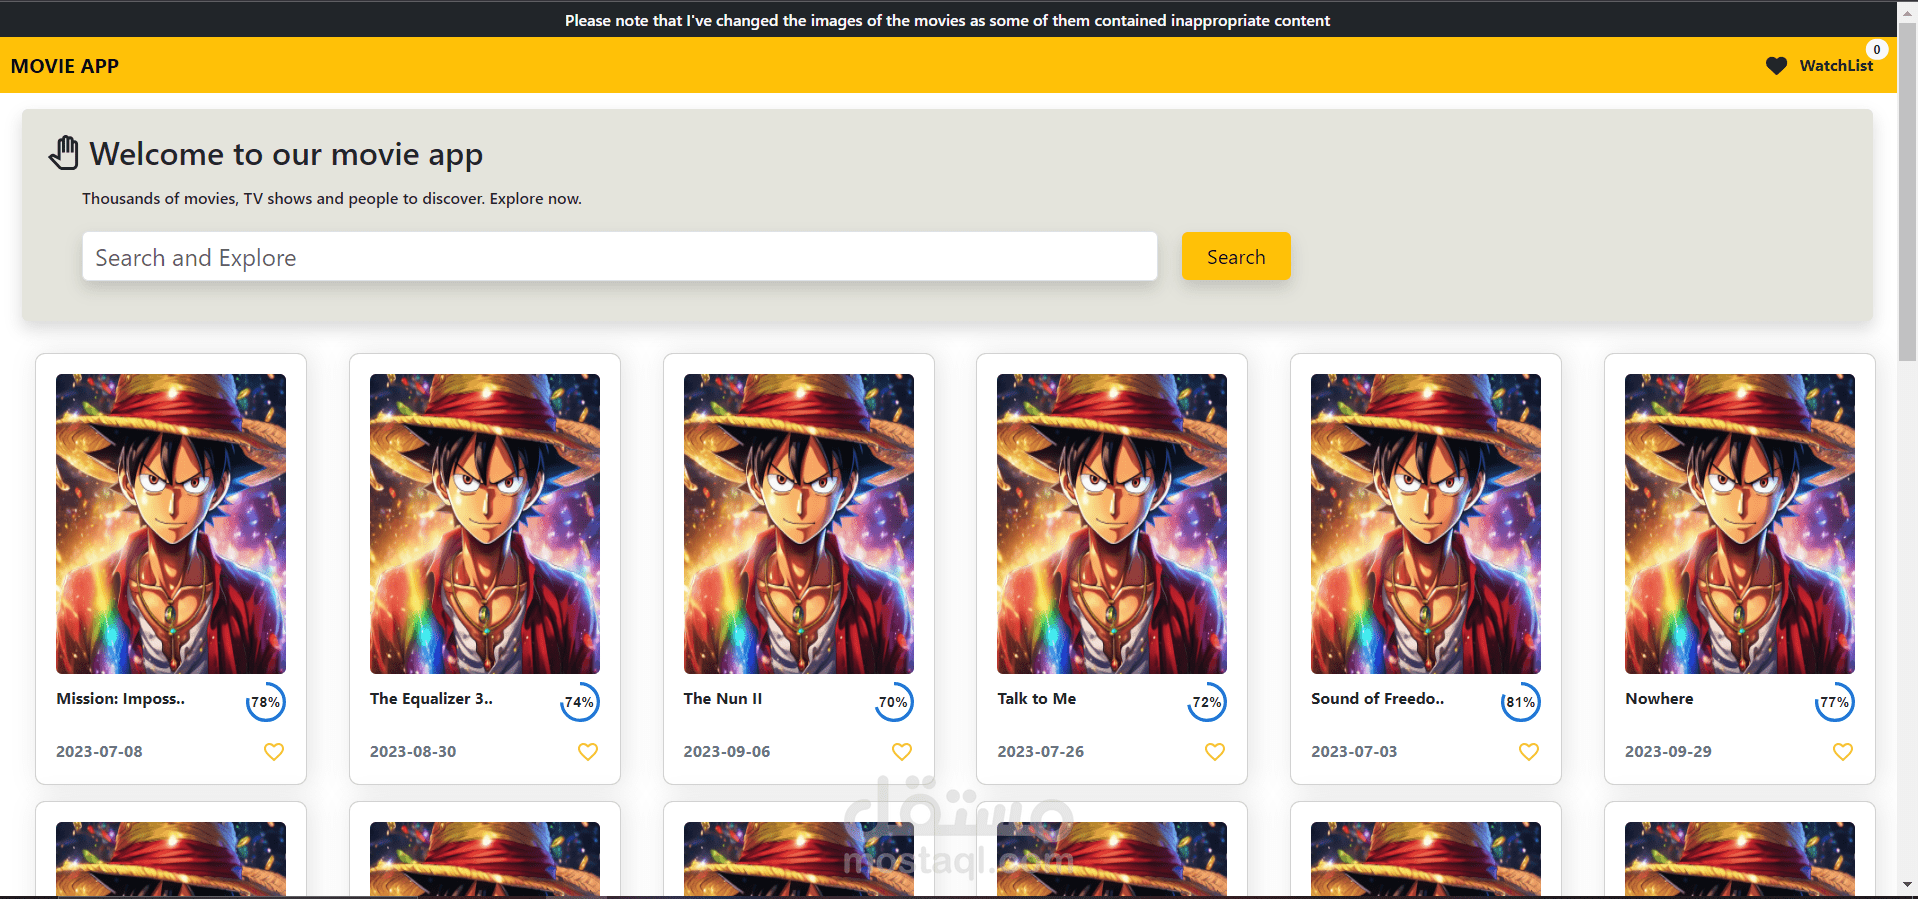Focus the Search and Explore input field
The height and width of the screenshot is (899, 1918).
click(620, 257)
